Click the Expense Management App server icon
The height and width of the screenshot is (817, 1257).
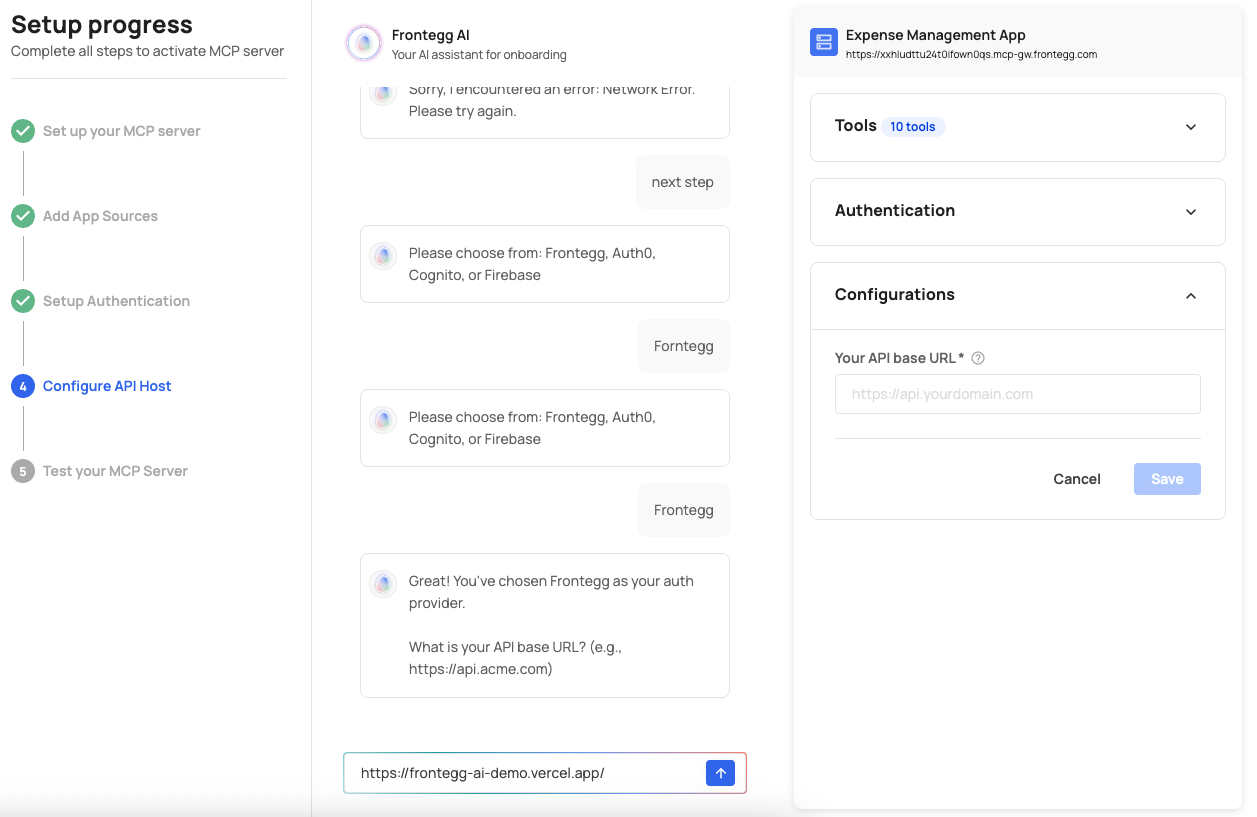(824, 42)
